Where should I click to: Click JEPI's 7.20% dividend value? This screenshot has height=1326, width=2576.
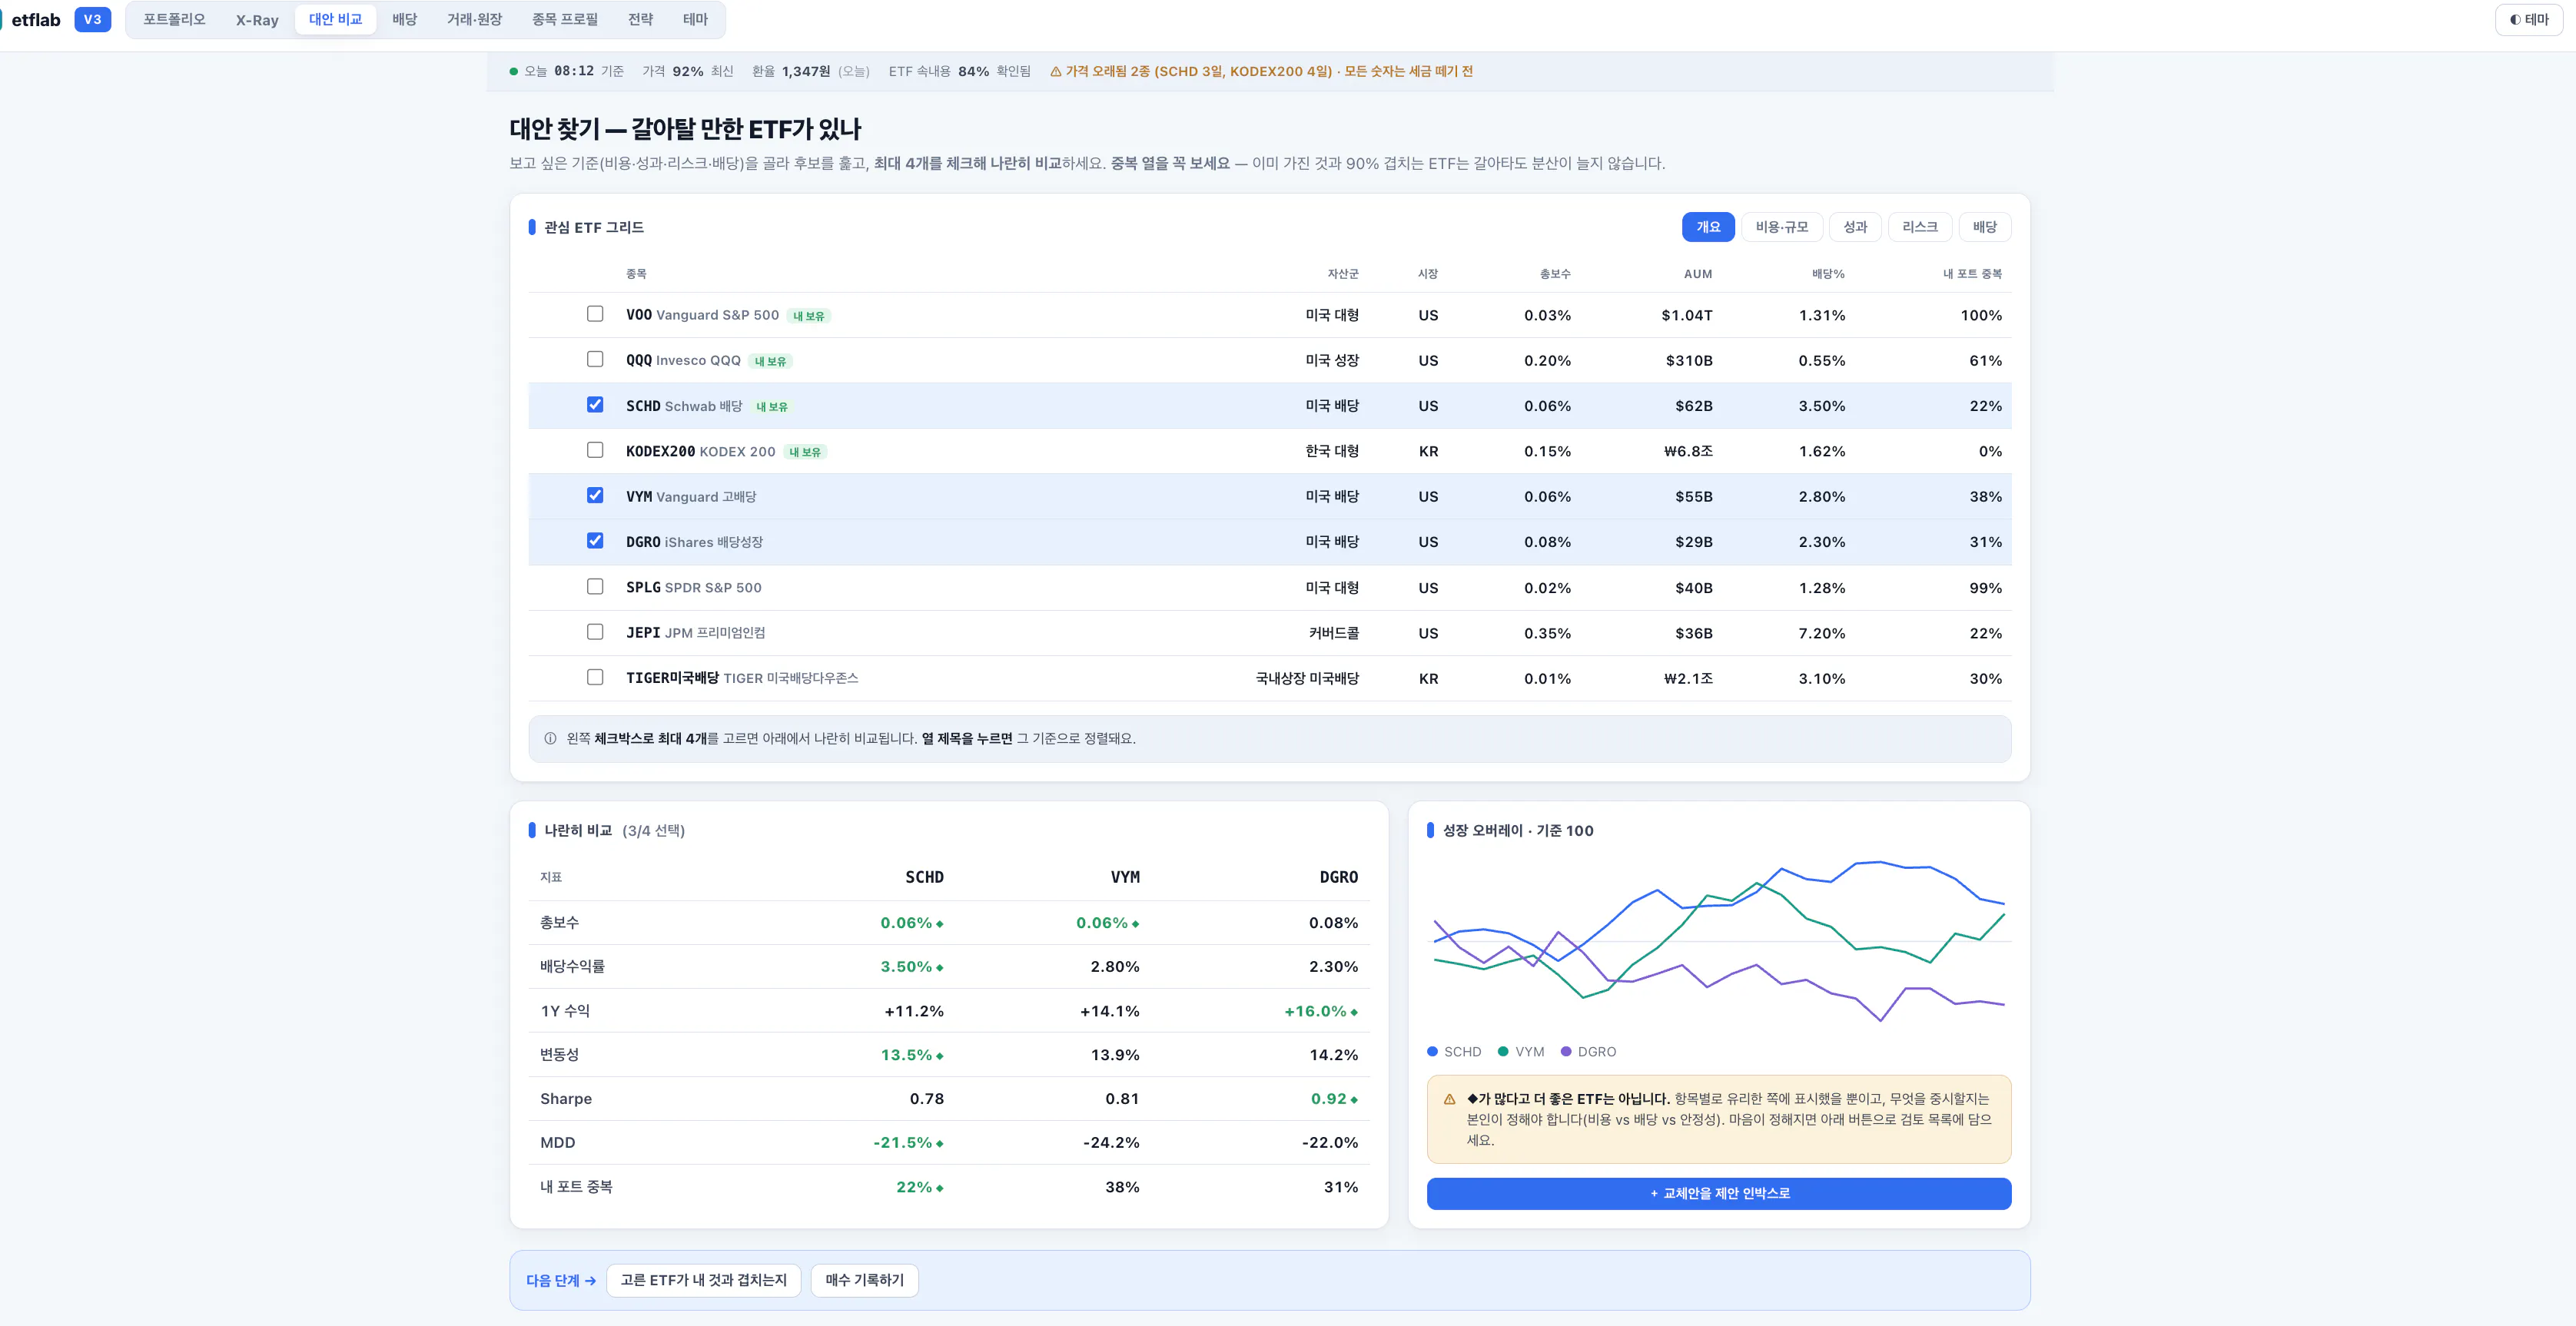pos(1822,634)
